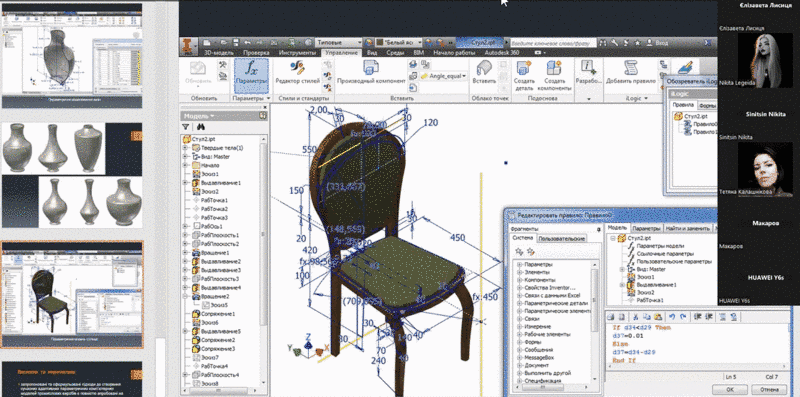Image resolution: width=800 pixels, height=397 pixels.
Task: Click the undo arrow in rule editor
Action: point(672,317)
